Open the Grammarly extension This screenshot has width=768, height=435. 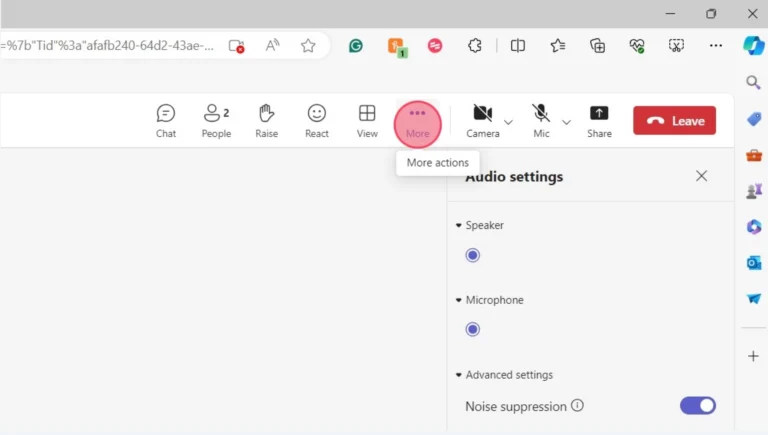coord(356,46)
